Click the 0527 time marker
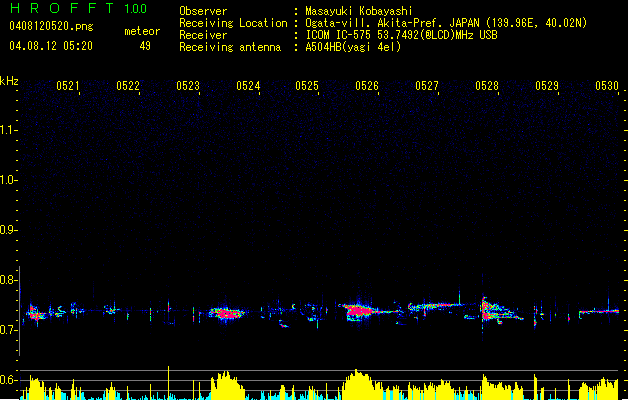The width and height of the screenshot is (629, 400). click(x=427, y=86)
